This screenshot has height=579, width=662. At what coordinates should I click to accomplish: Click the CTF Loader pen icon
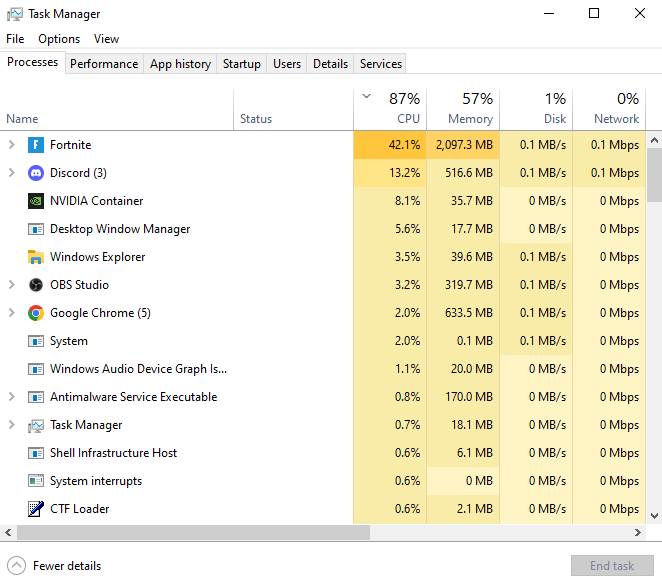click(x=36, y=509)
